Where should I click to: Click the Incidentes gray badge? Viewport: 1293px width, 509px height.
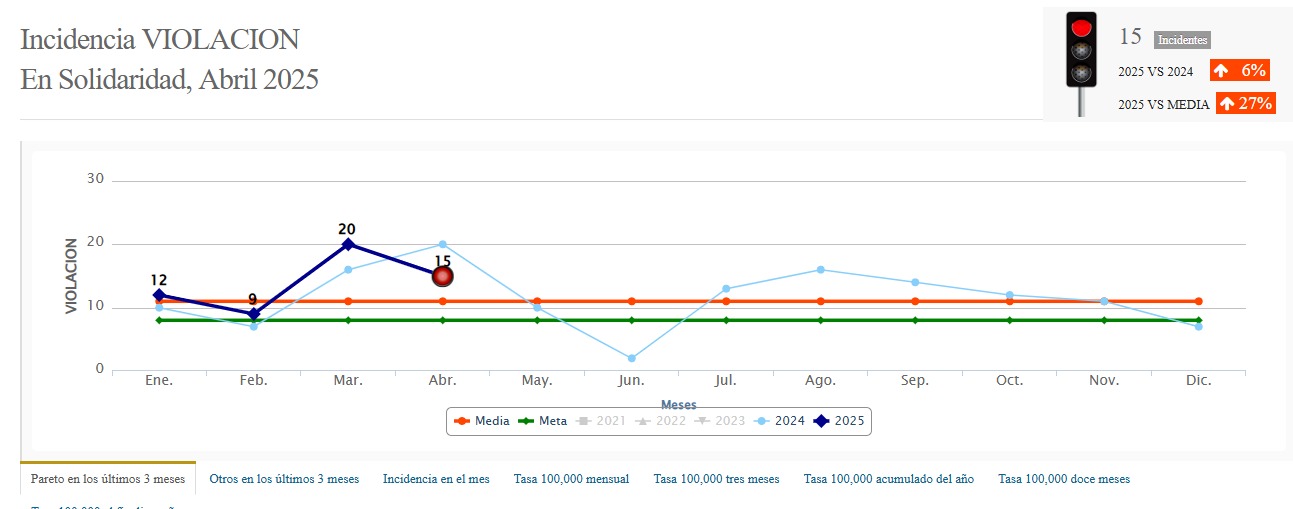click(1182, 40)
